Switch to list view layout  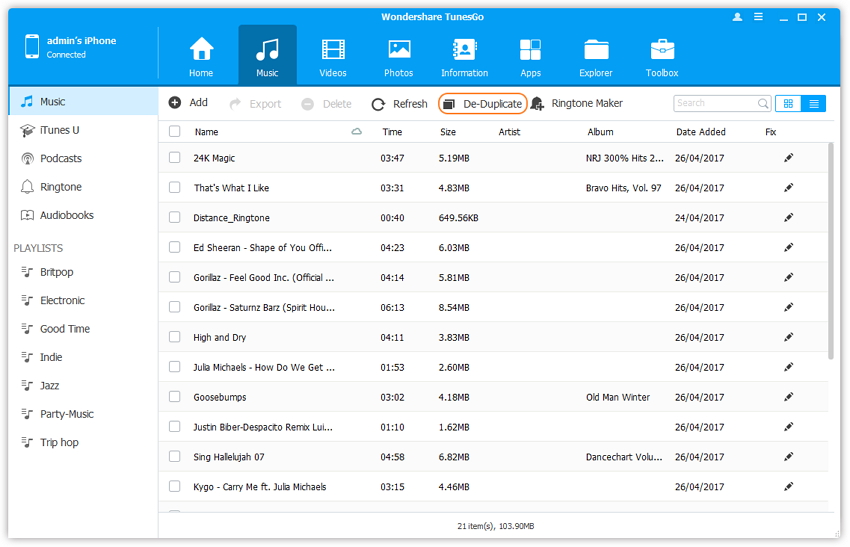(x=814, y=104)
